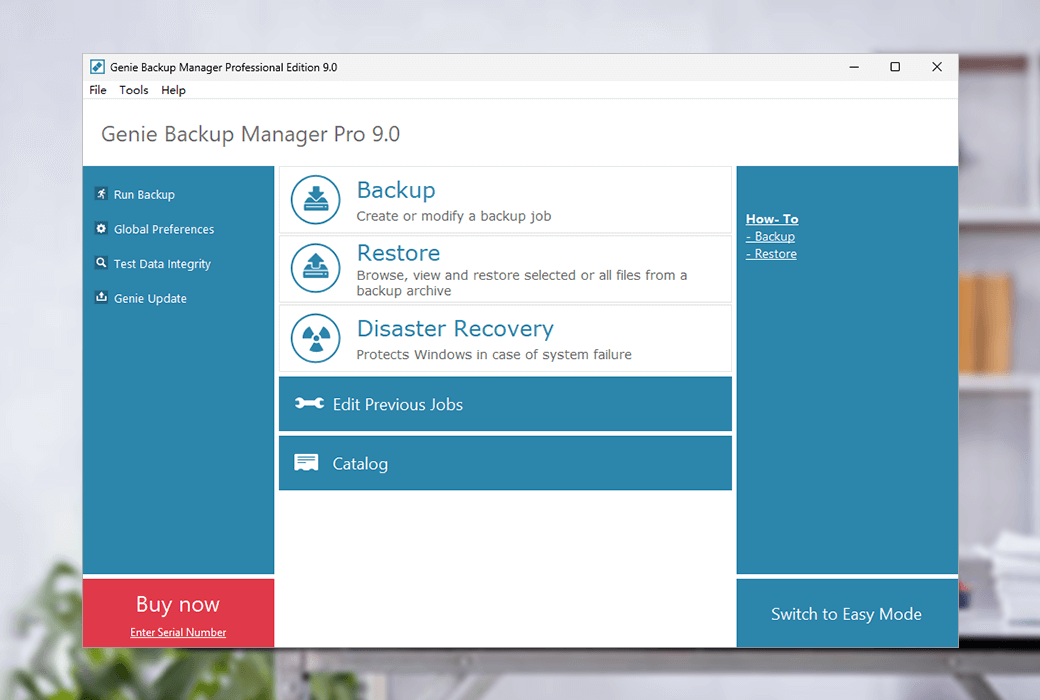Follow the Enter Serial Number link
1040x700 pixels.
tap(178, 632)
